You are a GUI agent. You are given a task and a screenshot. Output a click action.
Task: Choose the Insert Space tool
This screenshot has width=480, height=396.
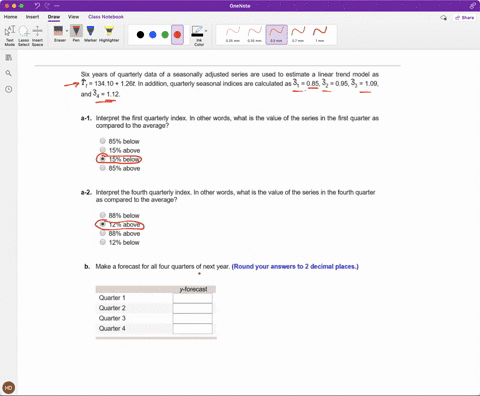[37, 36]
